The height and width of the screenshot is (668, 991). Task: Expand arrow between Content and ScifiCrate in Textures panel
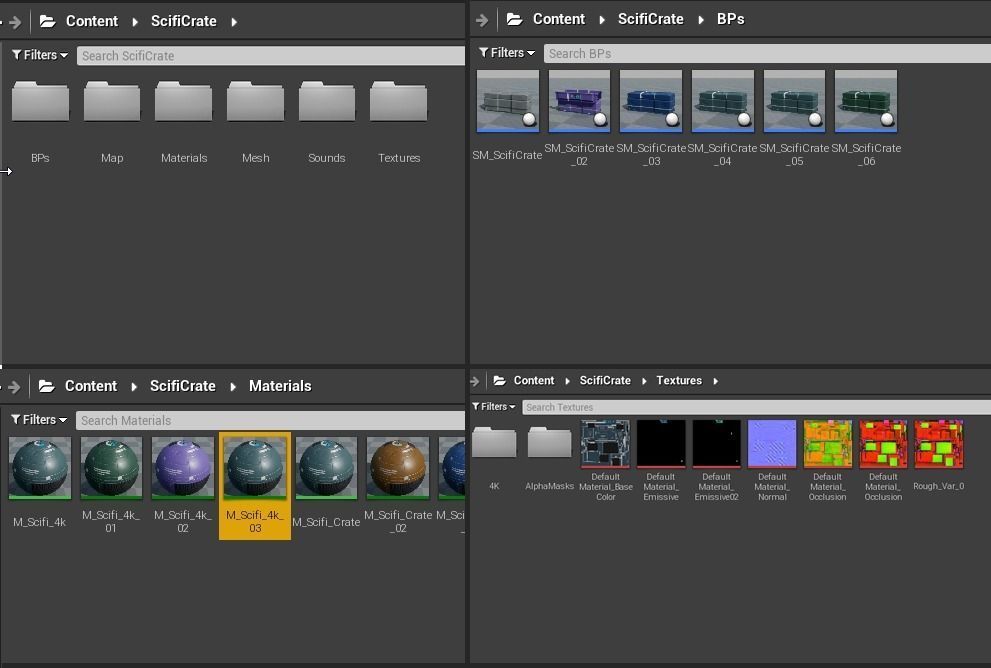point(567,381)
